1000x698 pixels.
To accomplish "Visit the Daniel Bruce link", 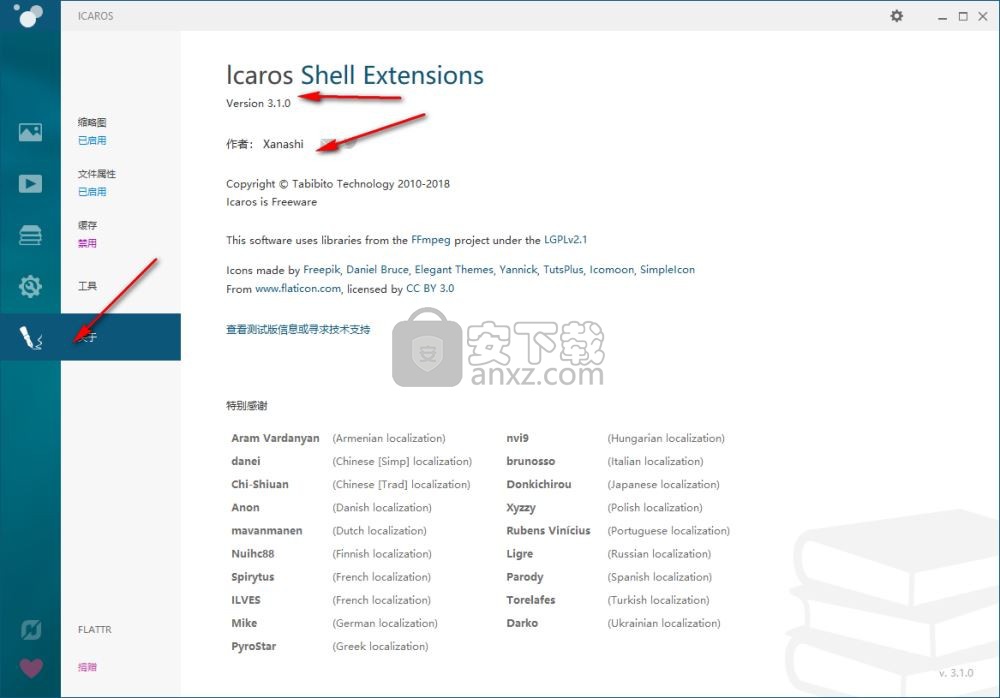I will 377,270.
